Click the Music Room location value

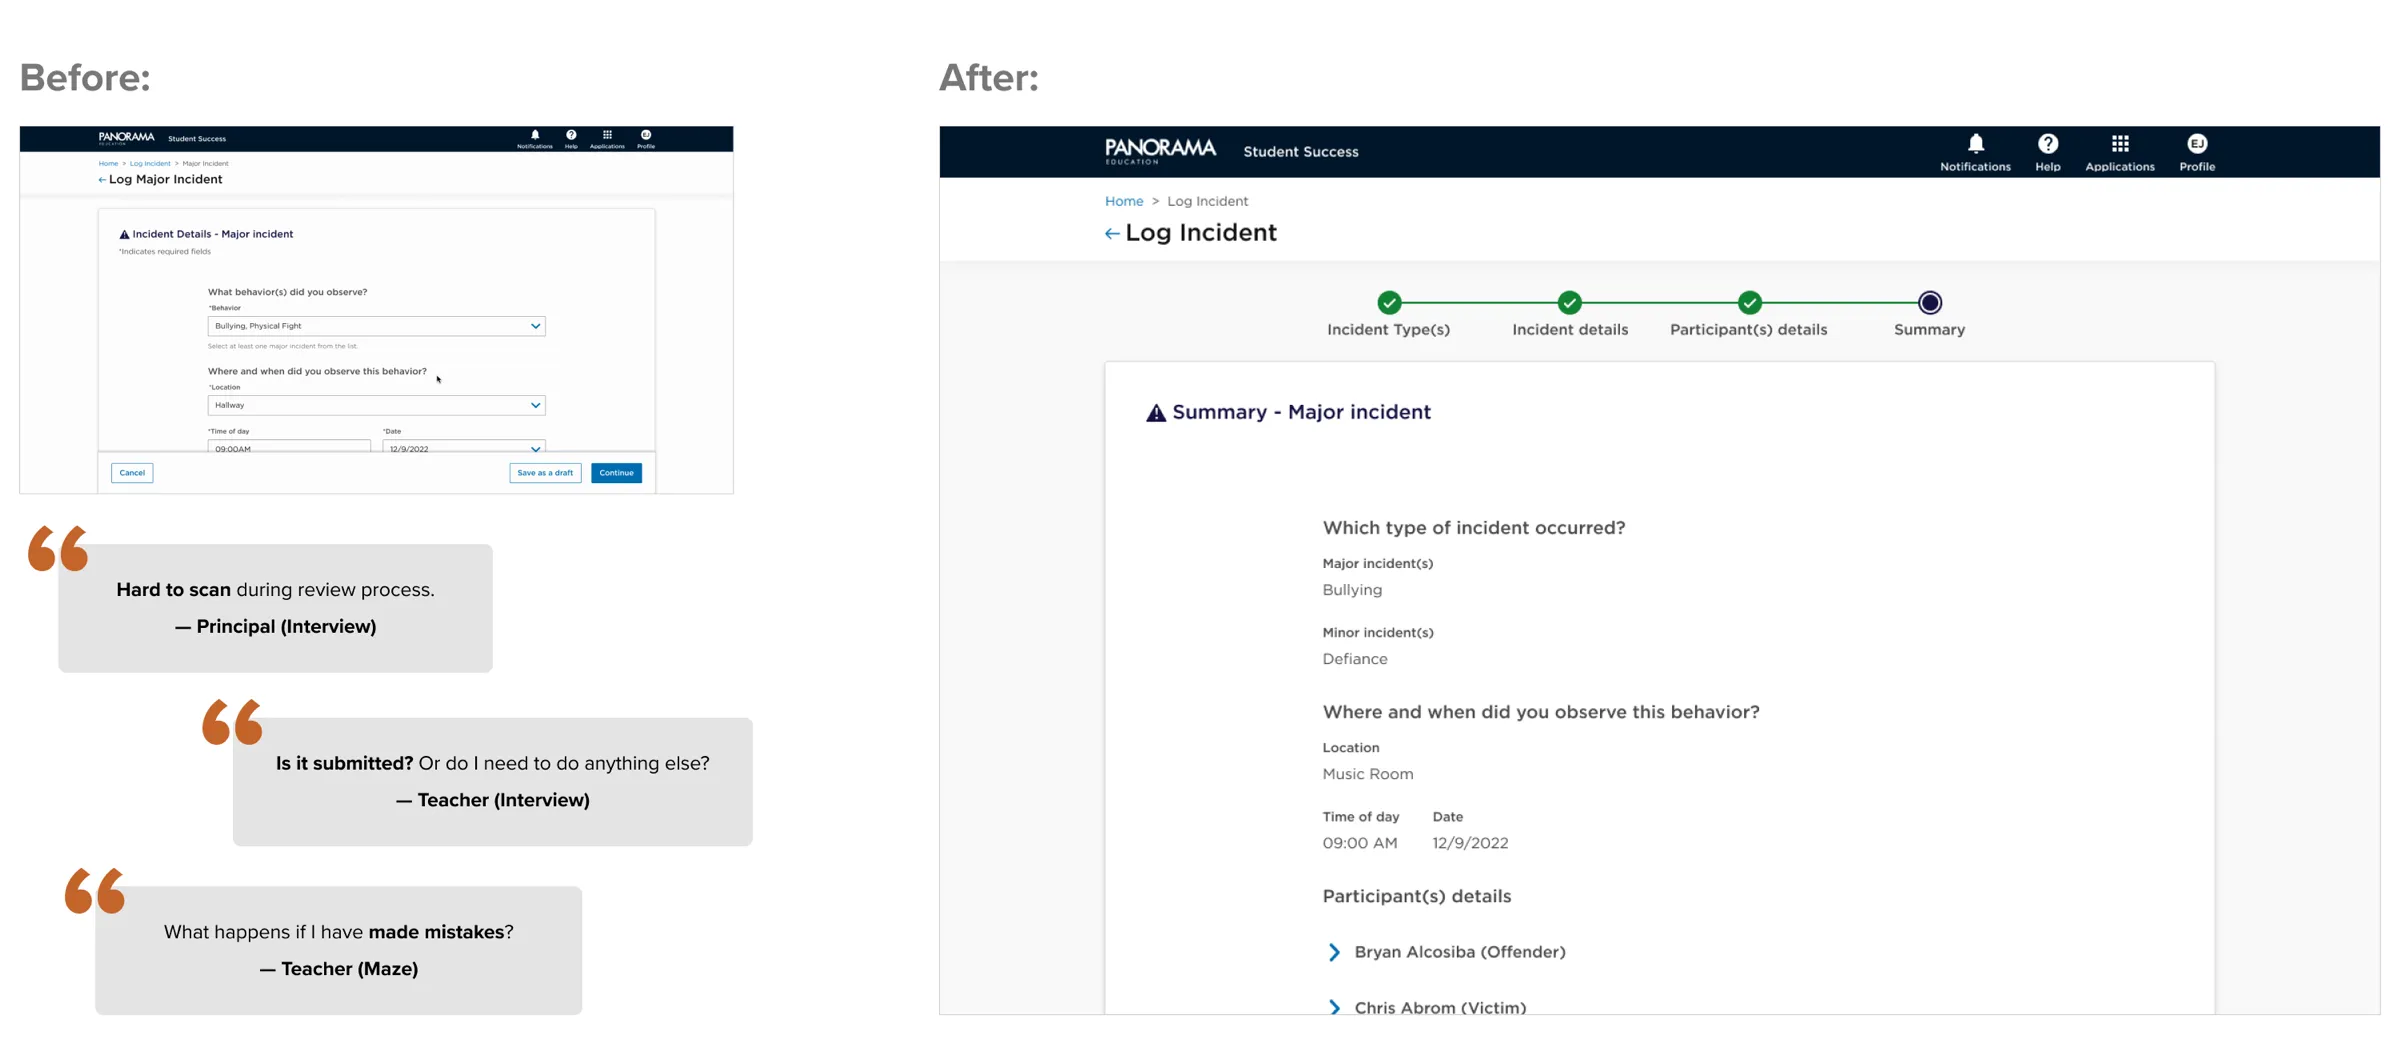pos(1367,774)
